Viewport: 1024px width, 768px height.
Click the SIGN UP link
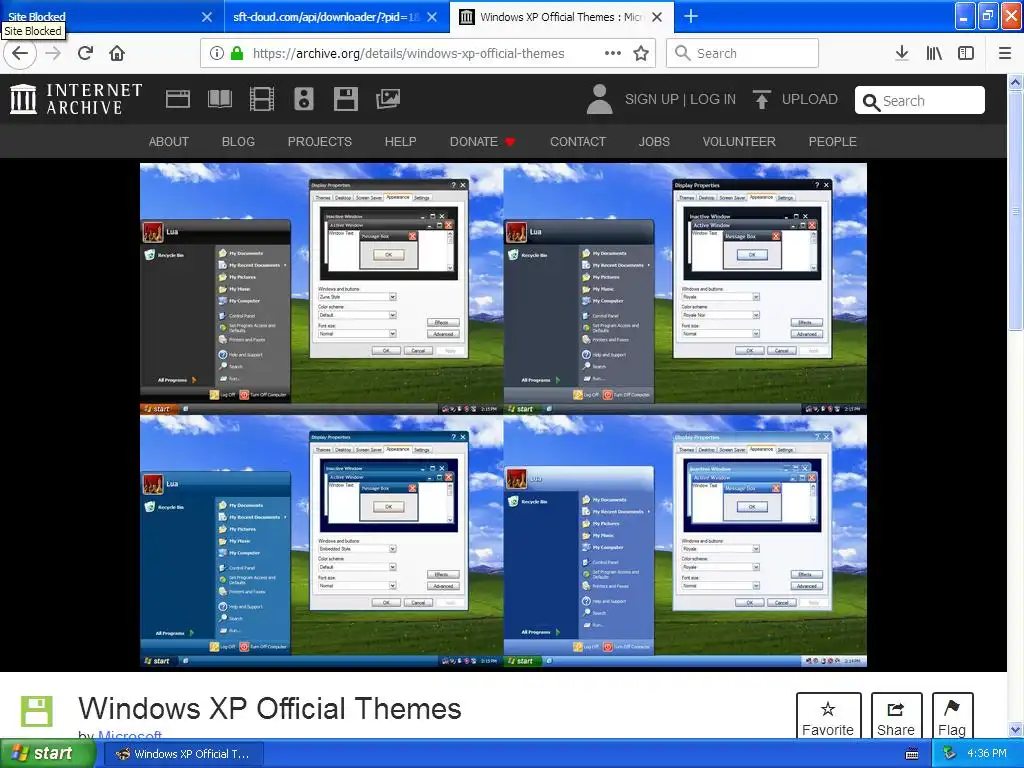(651, 99)
